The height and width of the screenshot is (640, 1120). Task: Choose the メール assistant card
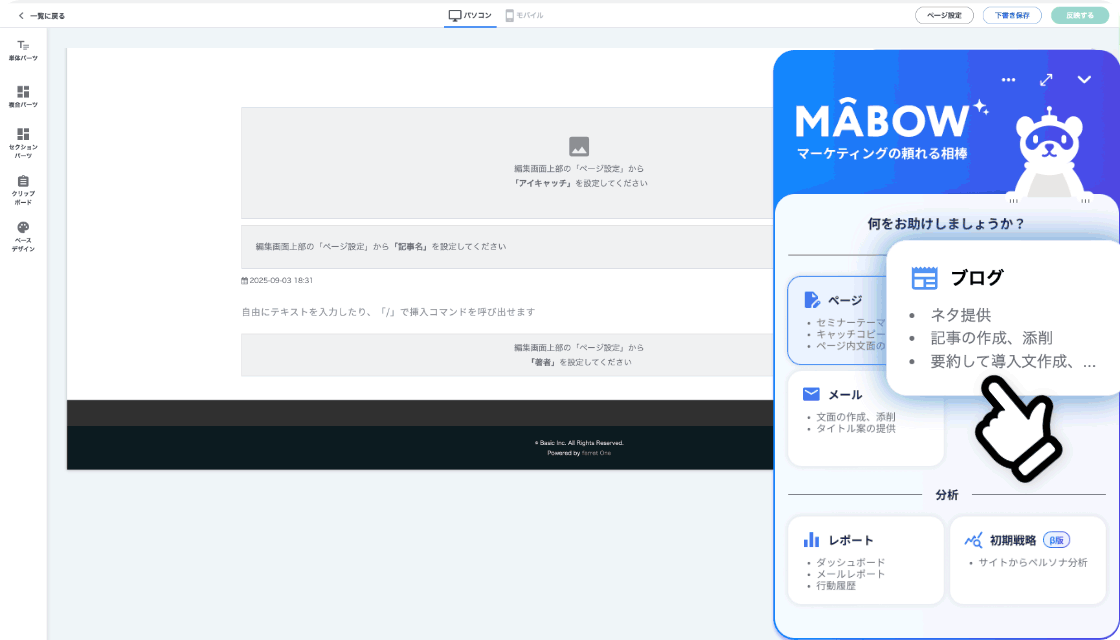point(865,417)
